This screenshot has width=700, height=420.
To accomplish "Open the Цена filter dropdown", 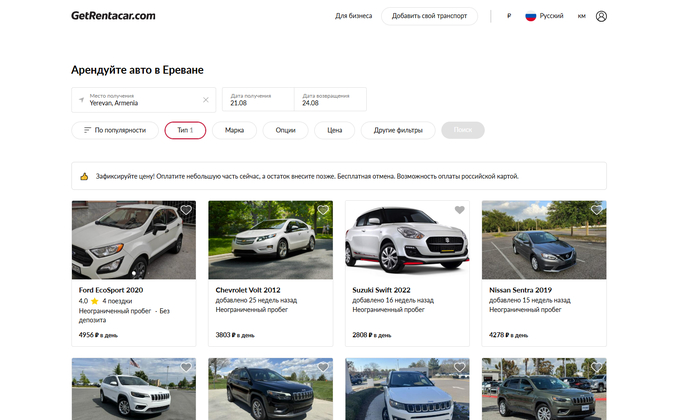I will click(x=334, y=130).
